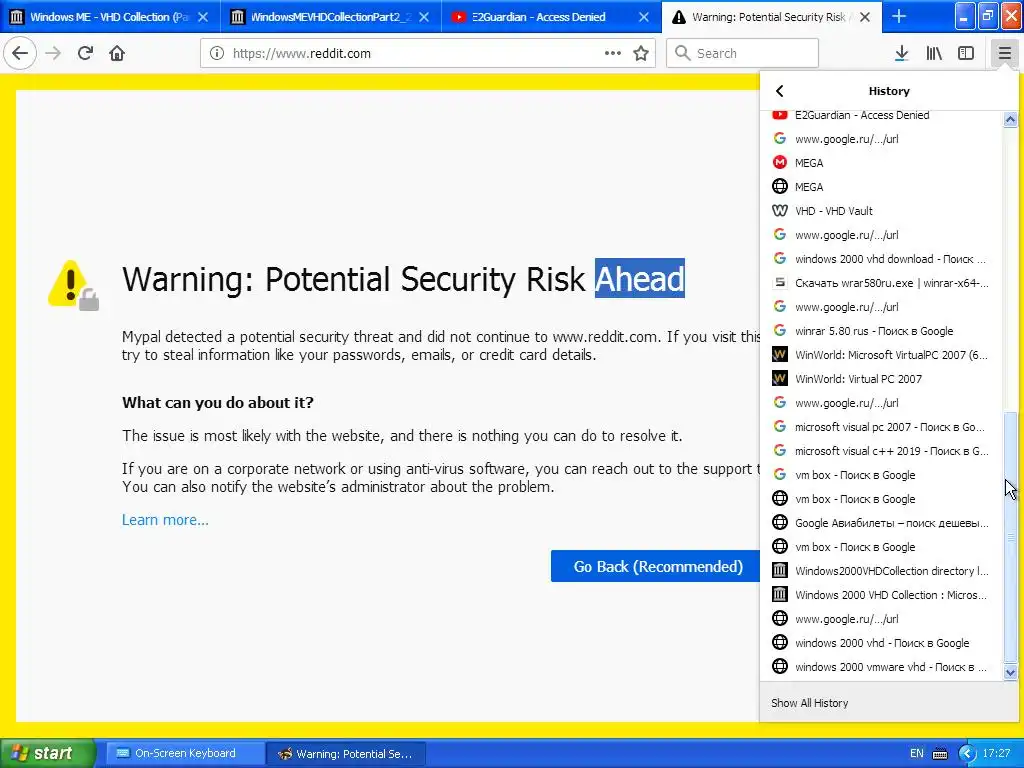Switch to Windows ME - VHD Collection tab
The width and height of the screenshot is (1024, 768).
tap(110, 17)
